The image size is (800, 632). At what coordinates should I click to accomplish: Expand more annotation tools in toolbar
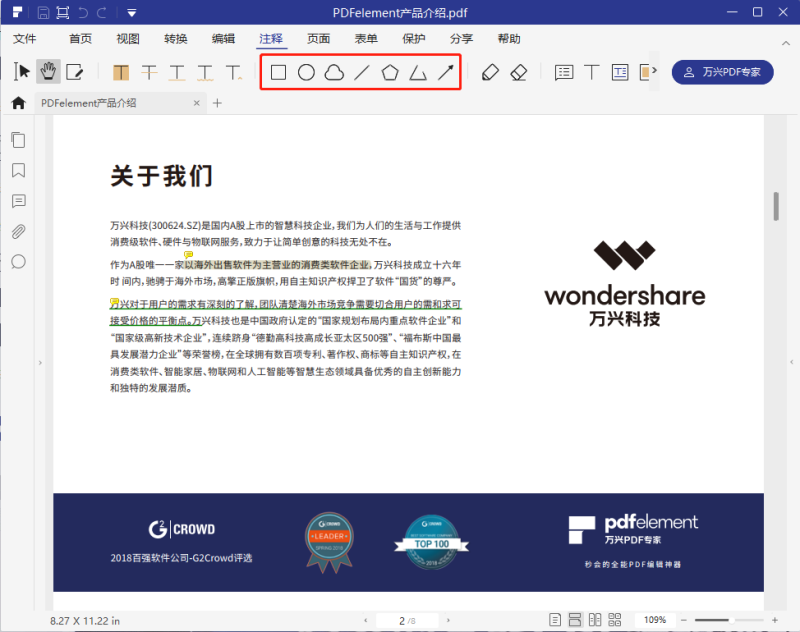656,72
